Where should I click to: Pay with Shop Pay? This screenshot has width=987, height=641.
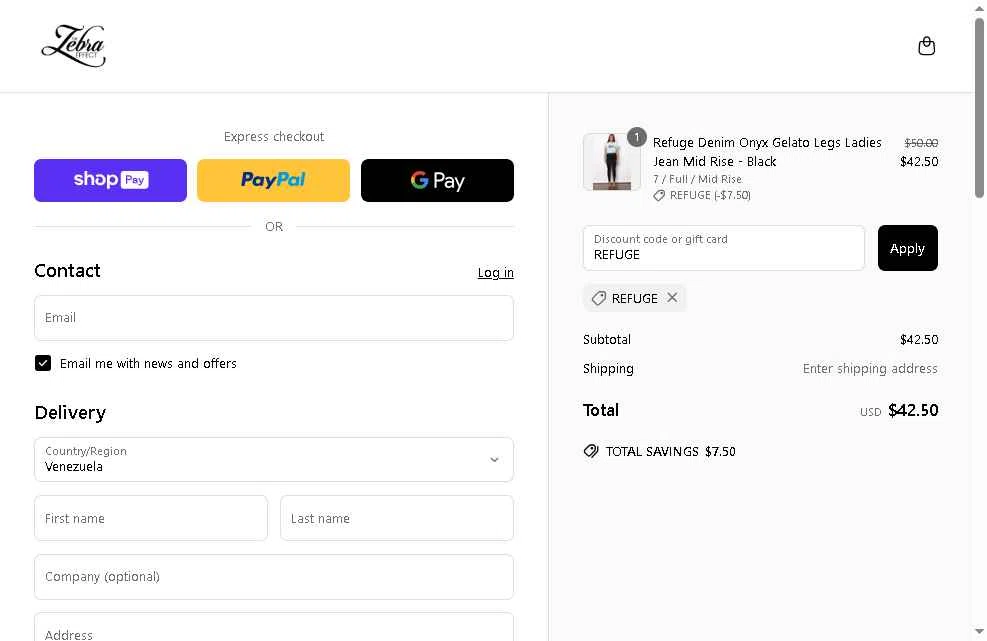tap(110, 181)
